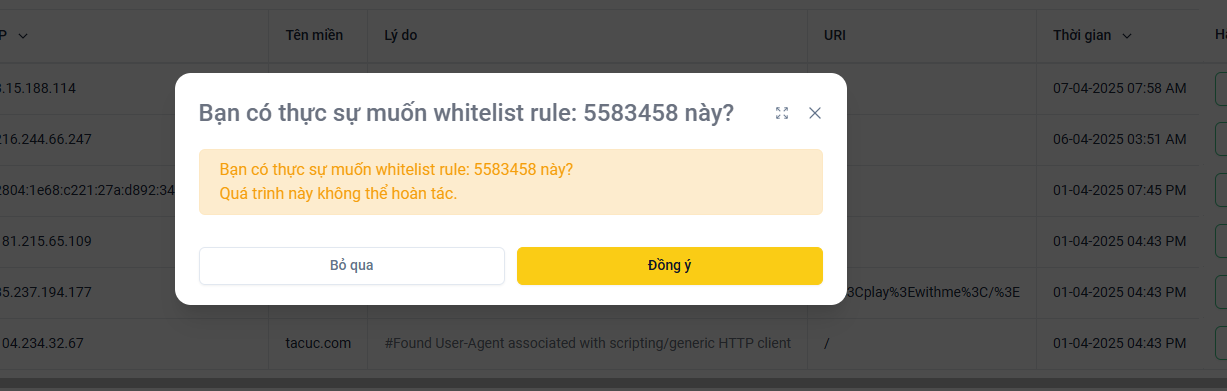Click the Bỏ qua button
The width and height of the screenshot is (1227, 391).
[x=352, y=266]
